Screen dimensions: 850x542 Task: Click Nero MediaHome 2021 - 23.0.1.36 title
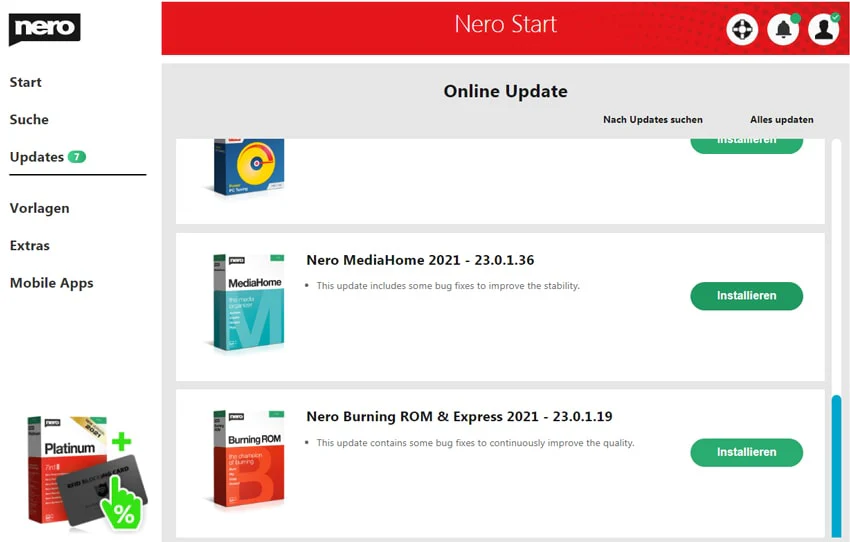pos(420,260)
